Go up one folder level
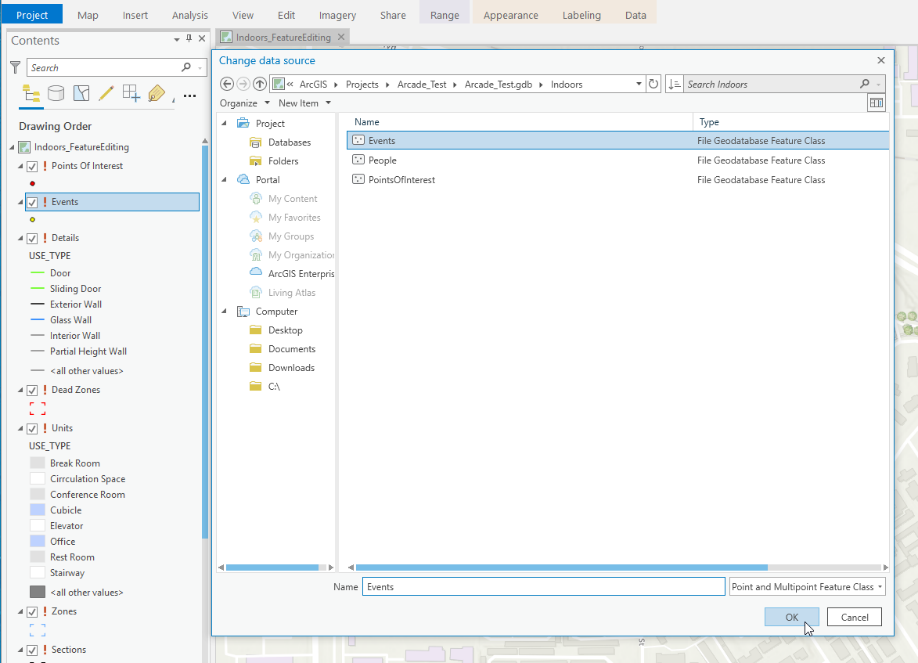The image size is (918, 663). click(259, 84)
